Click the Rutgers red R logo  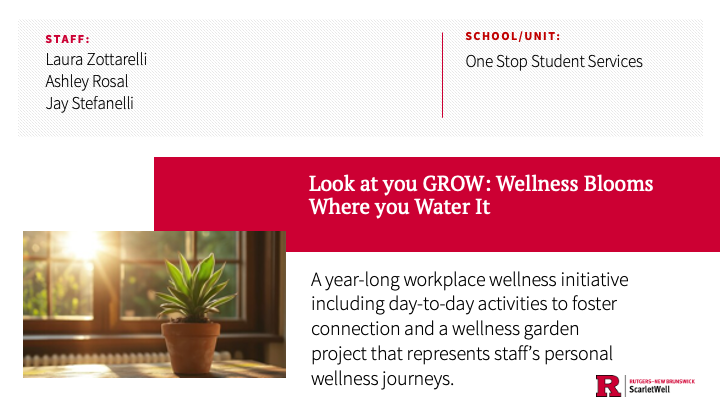pyautogui.click(x=607, y=385)
